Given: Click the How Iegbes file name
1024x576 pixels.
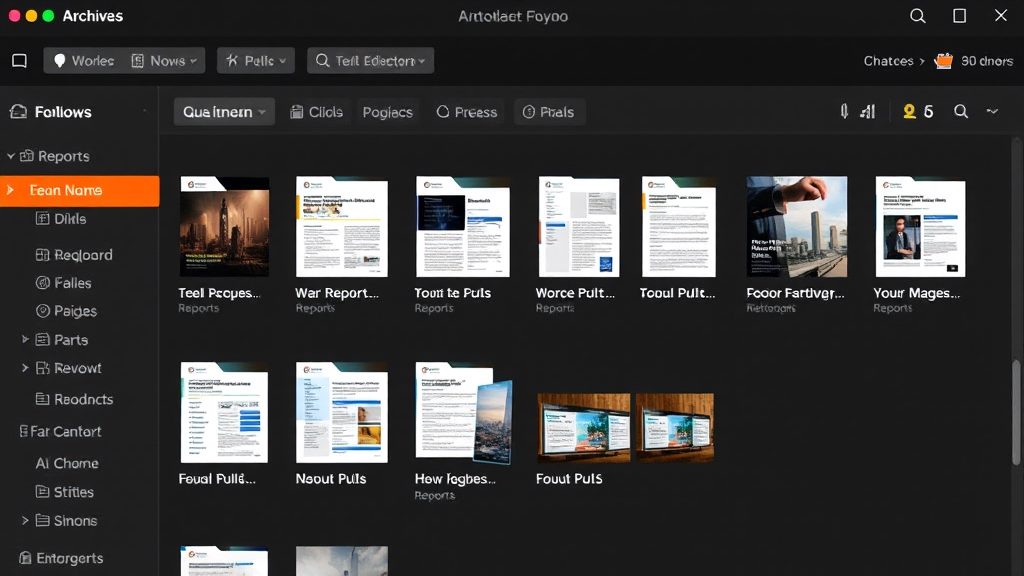Looking at the screenshot, I should click(x=455, y=479).
